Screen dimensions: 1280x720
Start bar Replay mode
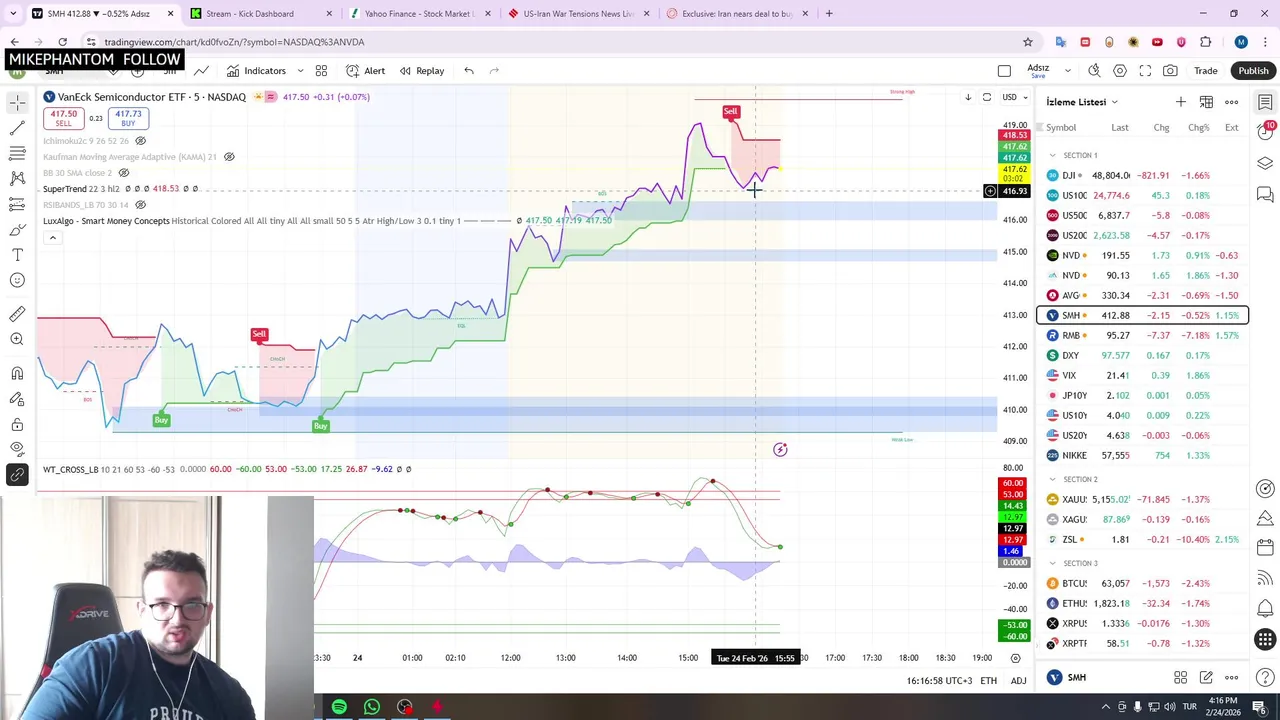[x=422, y=71]
